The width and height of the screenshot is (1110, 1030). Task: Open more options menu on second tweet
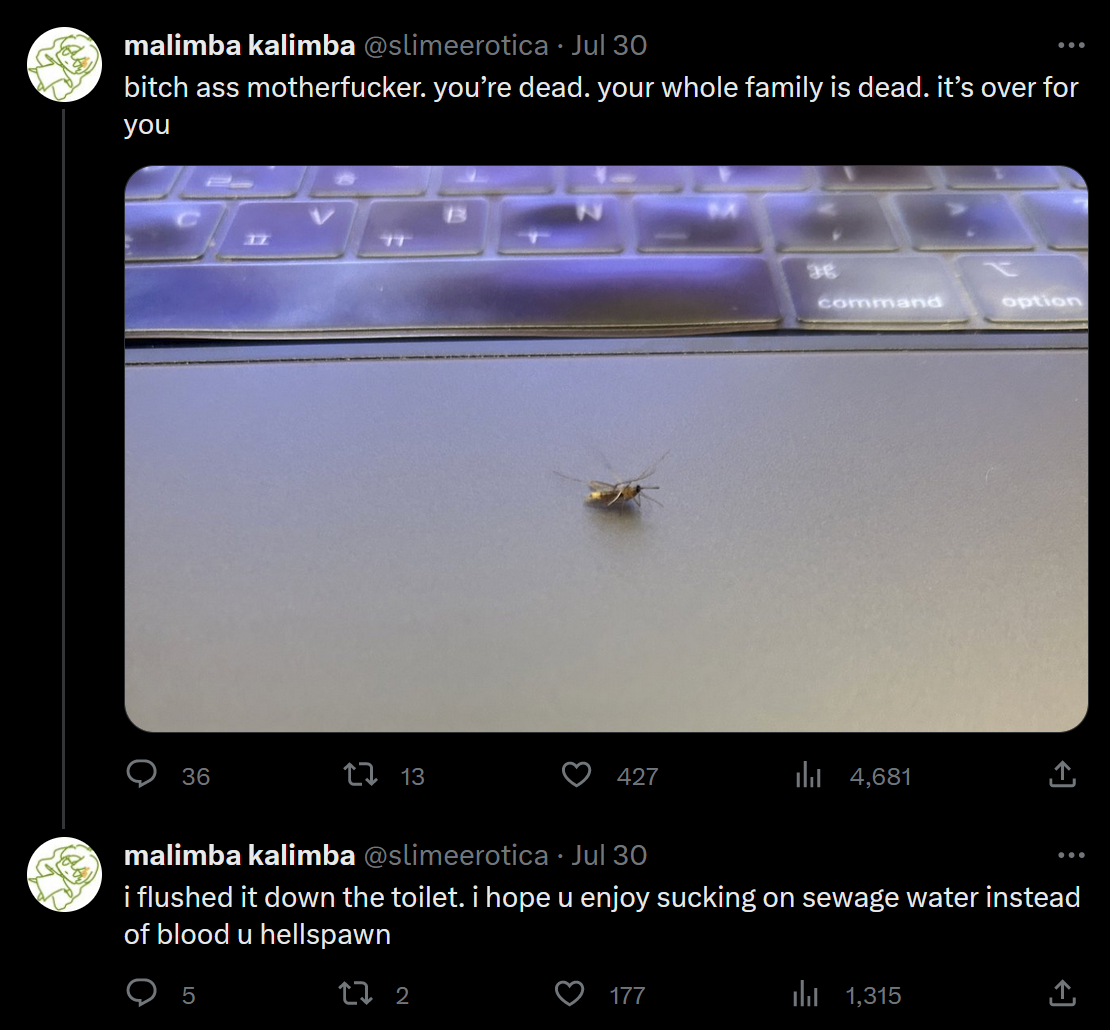1070,855
